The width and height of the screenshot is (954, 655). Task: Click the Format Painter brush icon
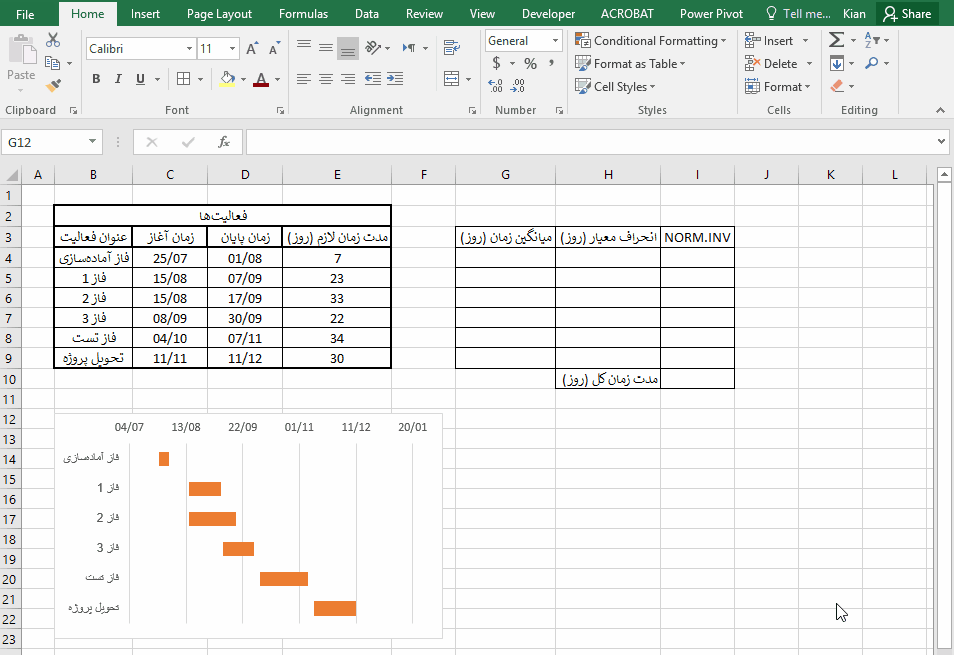[x=53, y=86]
